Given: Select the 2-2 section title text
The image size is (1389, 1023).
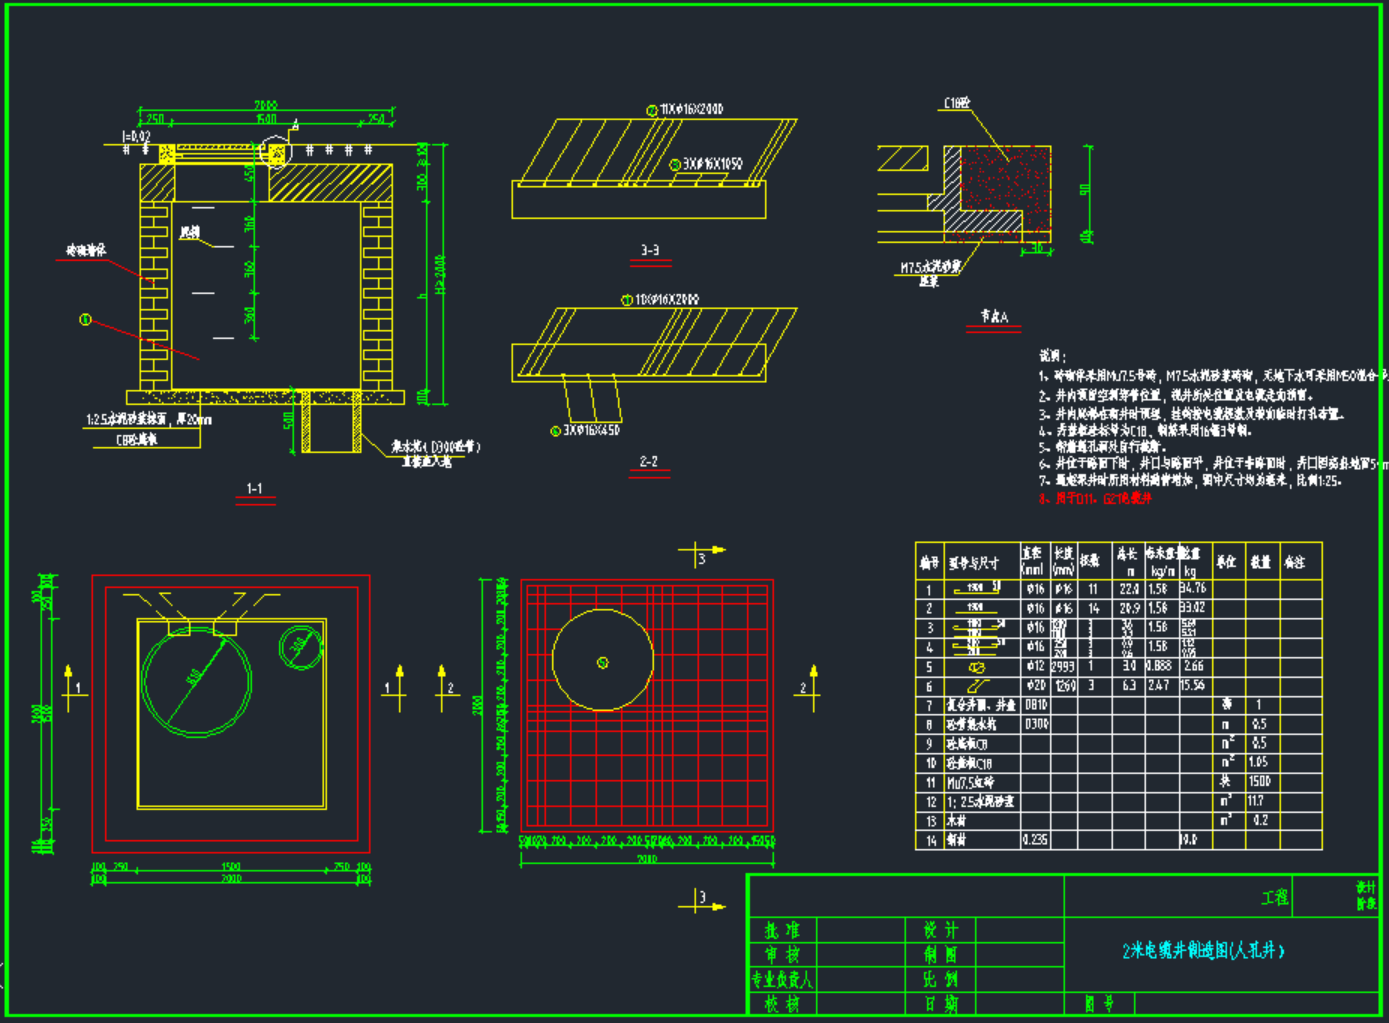Looking at the screenshot, I should coord(649,462).
